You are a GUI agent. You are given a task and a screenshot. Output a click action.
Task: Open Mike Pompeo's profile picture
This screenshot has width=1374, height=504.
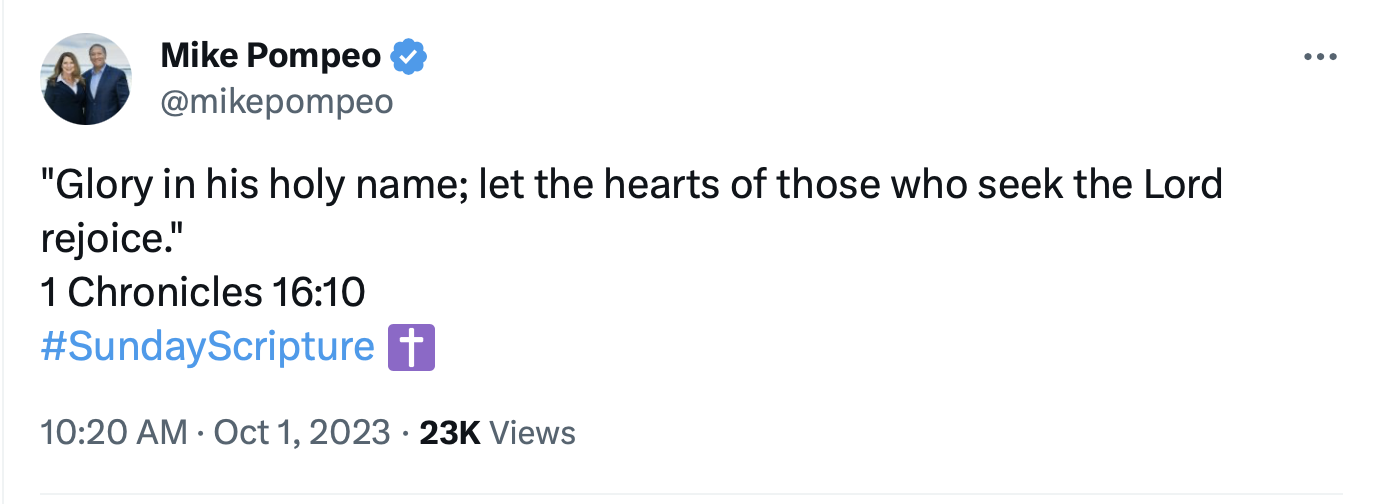tap(87, 79)
